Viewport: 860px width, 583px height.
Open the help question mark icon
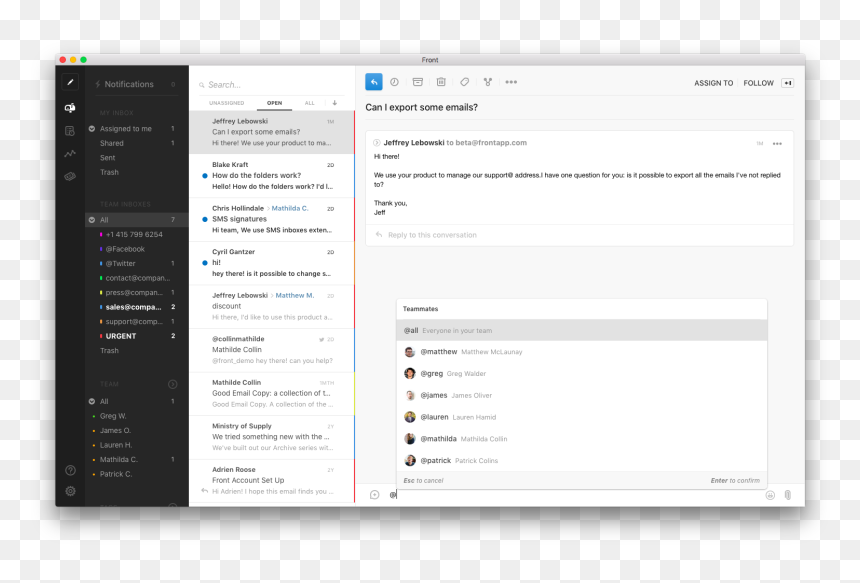pyautogui.click(x=70, y=471)
